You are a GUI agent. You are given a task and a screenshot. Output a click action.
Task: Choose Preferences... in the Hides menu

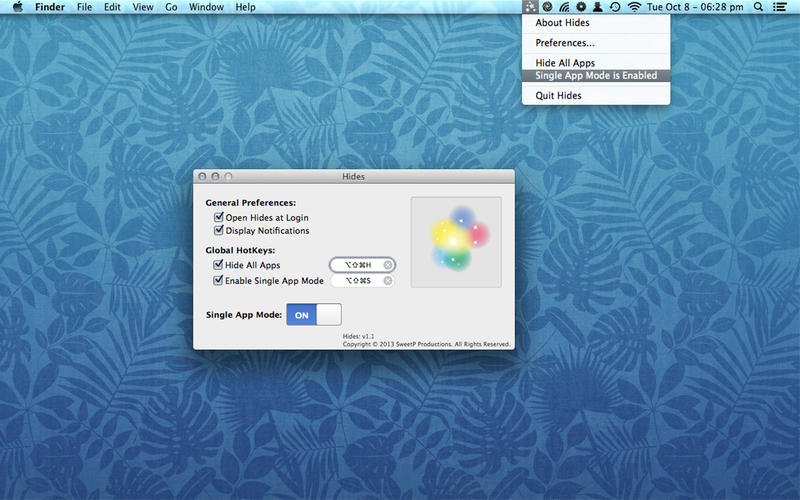click(565, 43)
